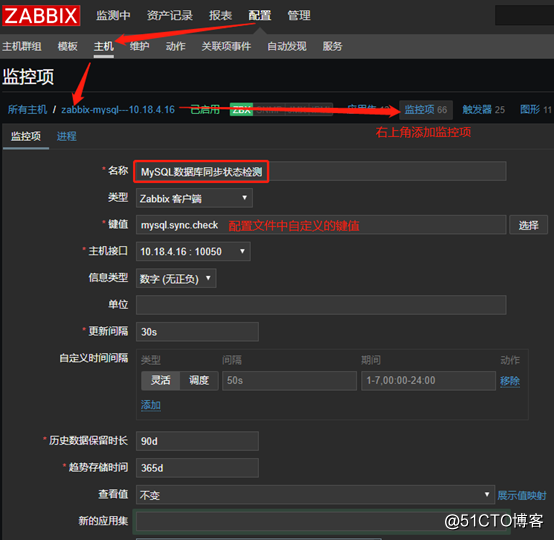Focus the 历史数据保留时长 90d field
The width and height of the screenshot is (554, 540).
point(197,441)
